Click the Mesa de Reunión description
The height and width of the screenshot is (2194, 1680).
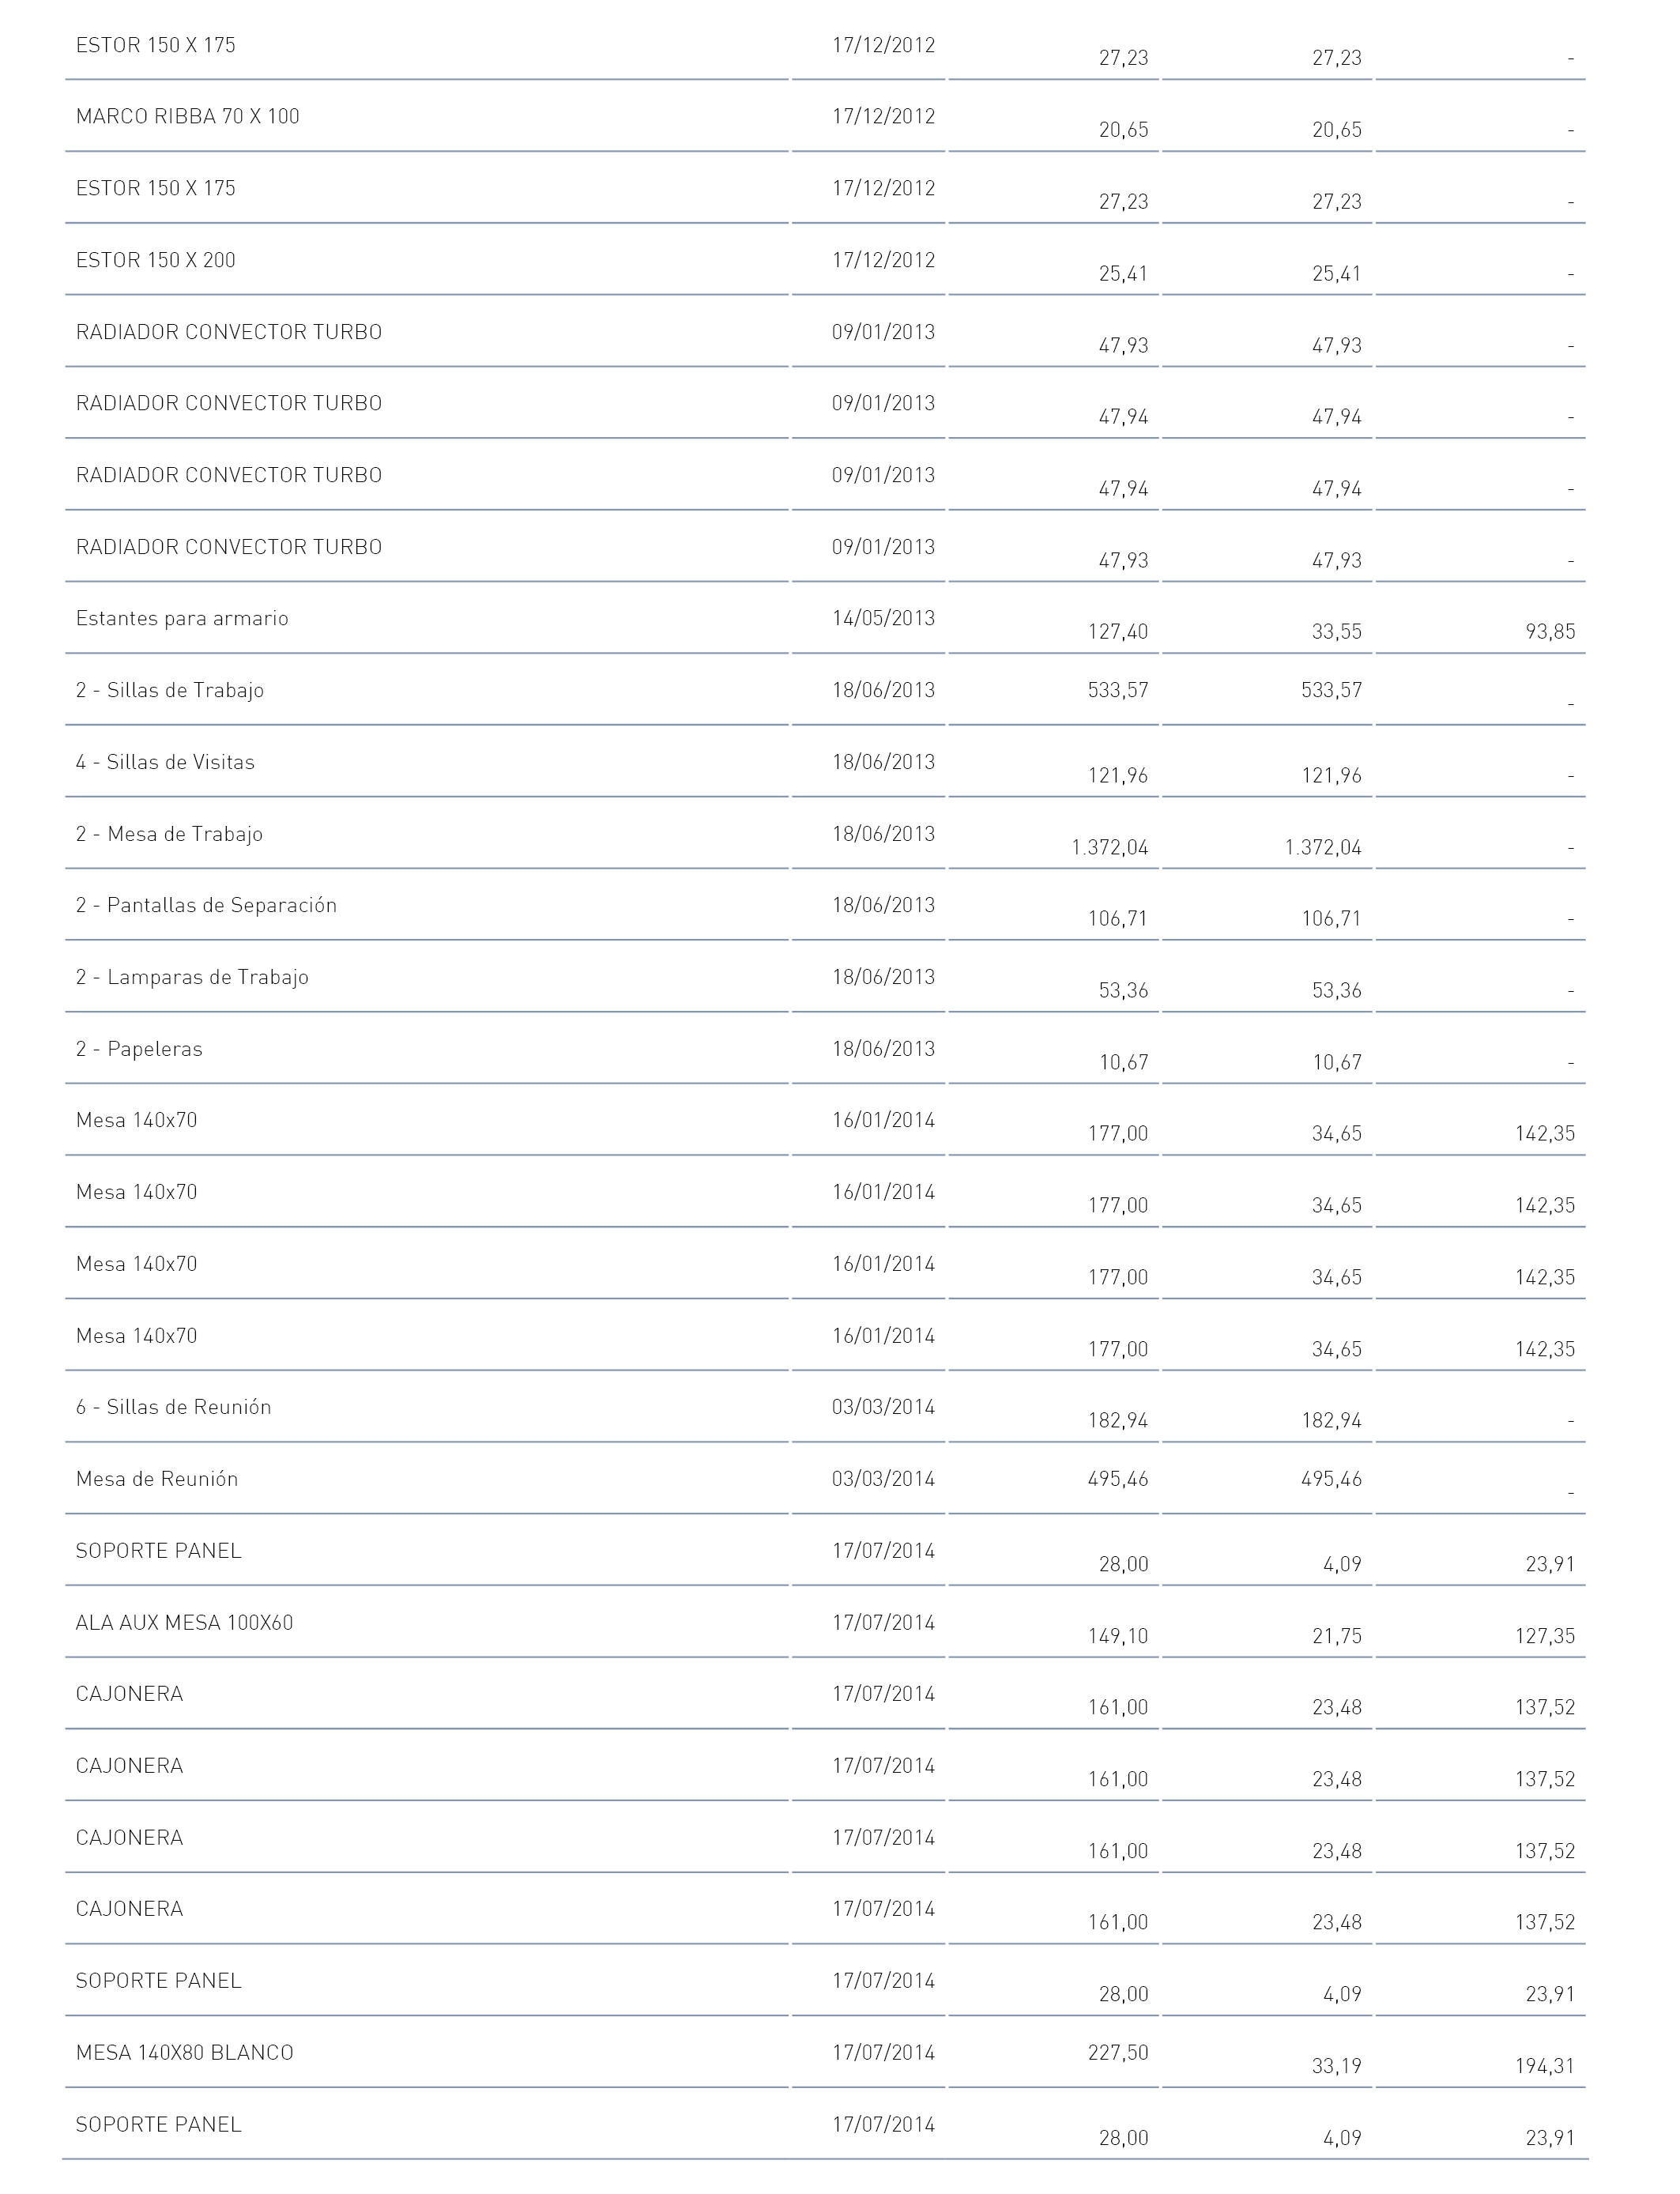coord(157,1479)
